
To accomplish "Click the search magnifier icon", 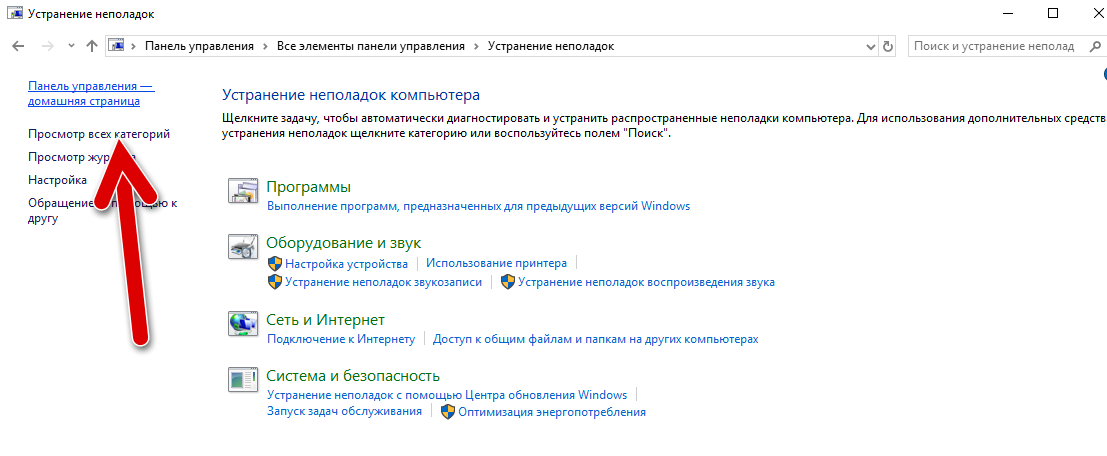I will click(x=1093, y=46).
